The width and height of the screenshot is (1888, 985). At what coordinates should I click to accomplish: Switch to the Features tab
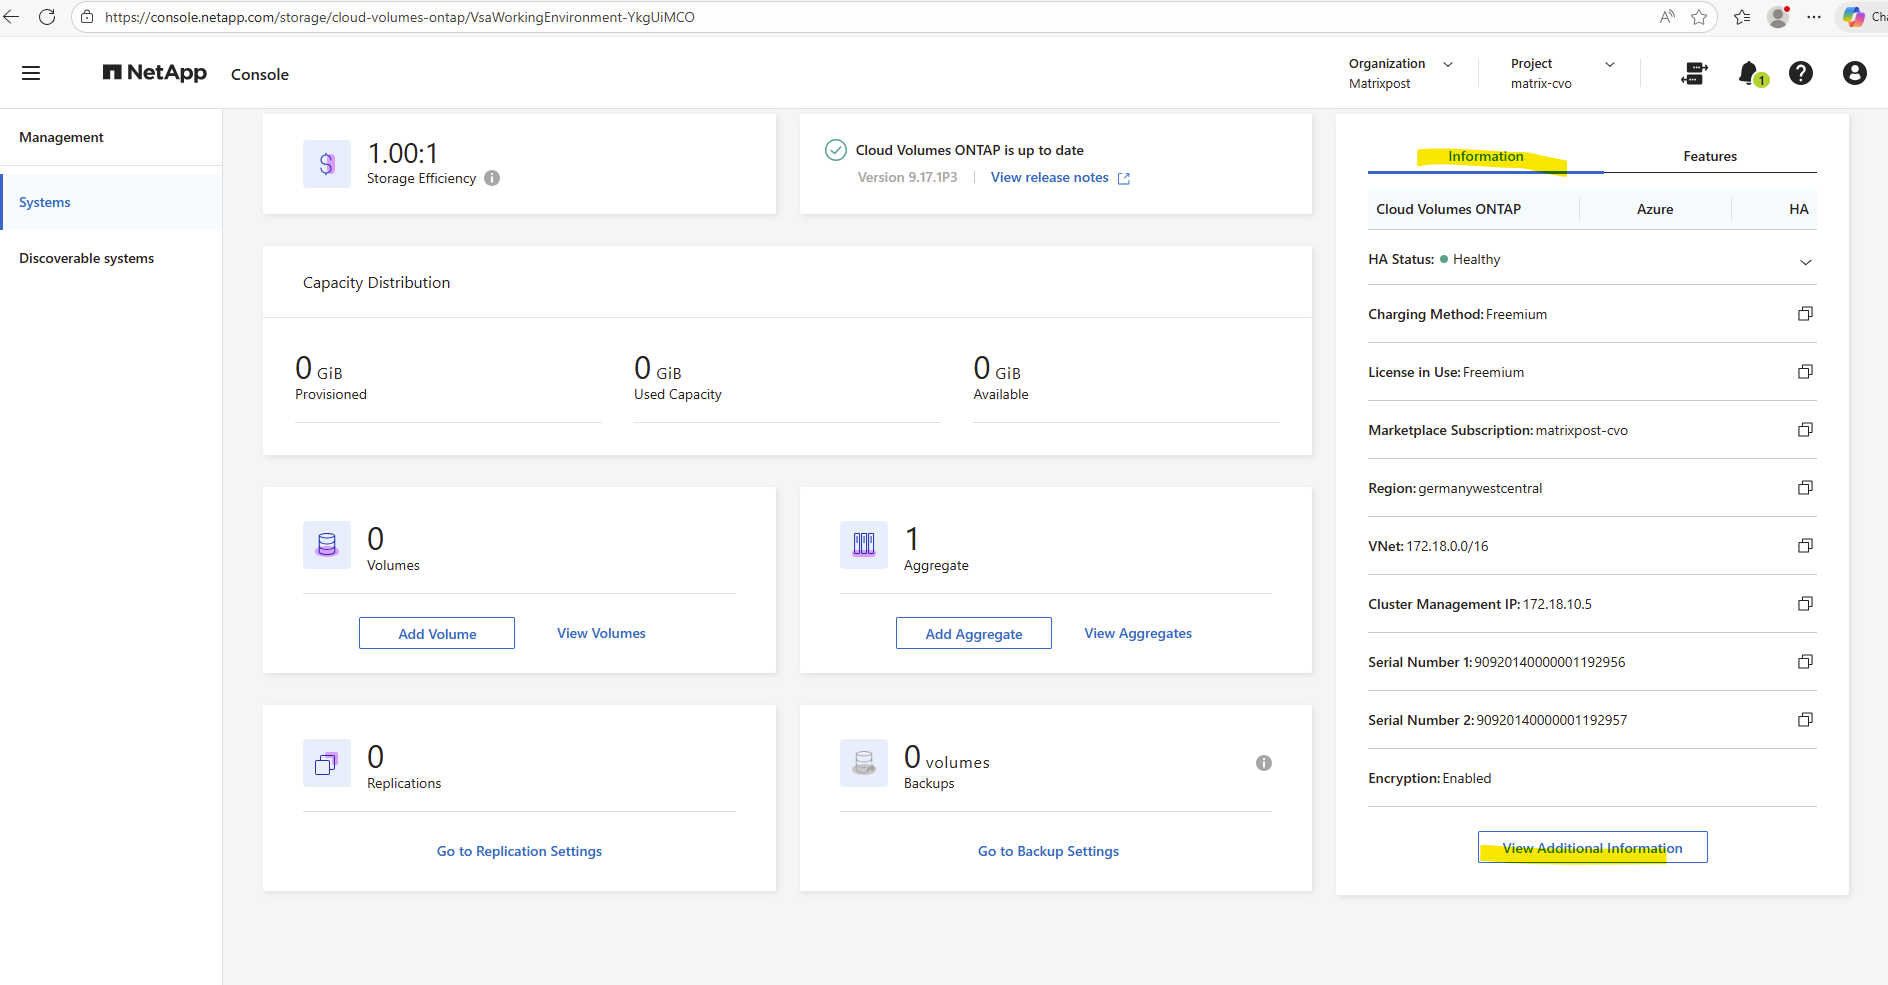[x=1709, y=157]
